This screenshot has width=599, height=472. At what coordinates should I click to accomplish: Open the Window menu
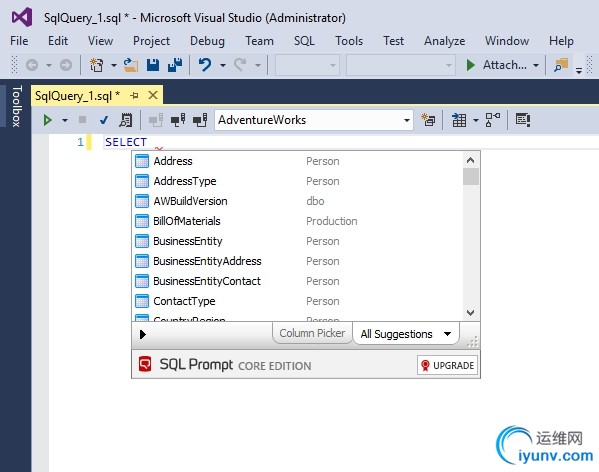[507, 40]
